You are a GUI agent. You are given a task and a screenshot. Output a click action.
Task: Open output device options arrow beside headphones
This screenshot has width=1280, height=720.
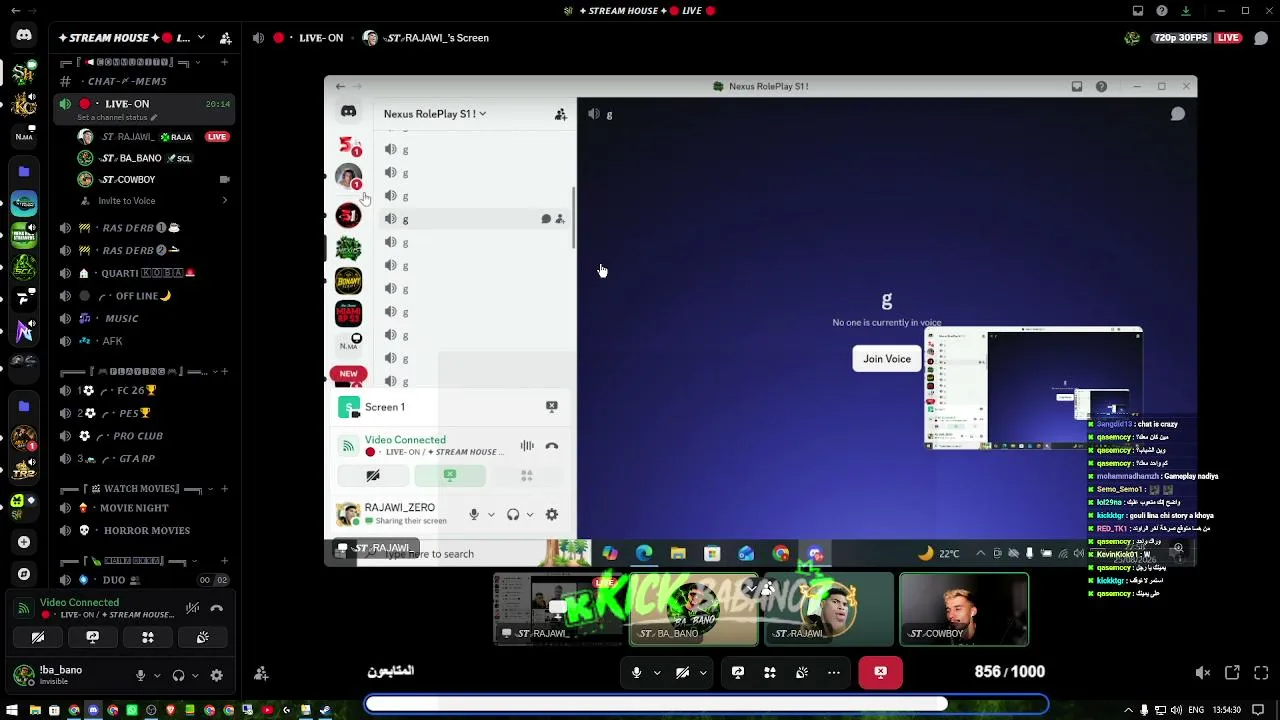coord(194,675)
